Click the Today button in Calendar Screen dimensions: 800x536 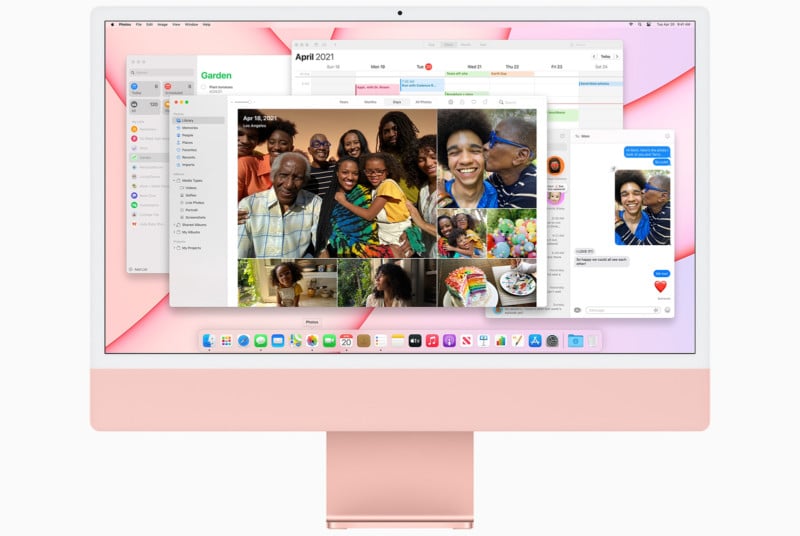606,57
